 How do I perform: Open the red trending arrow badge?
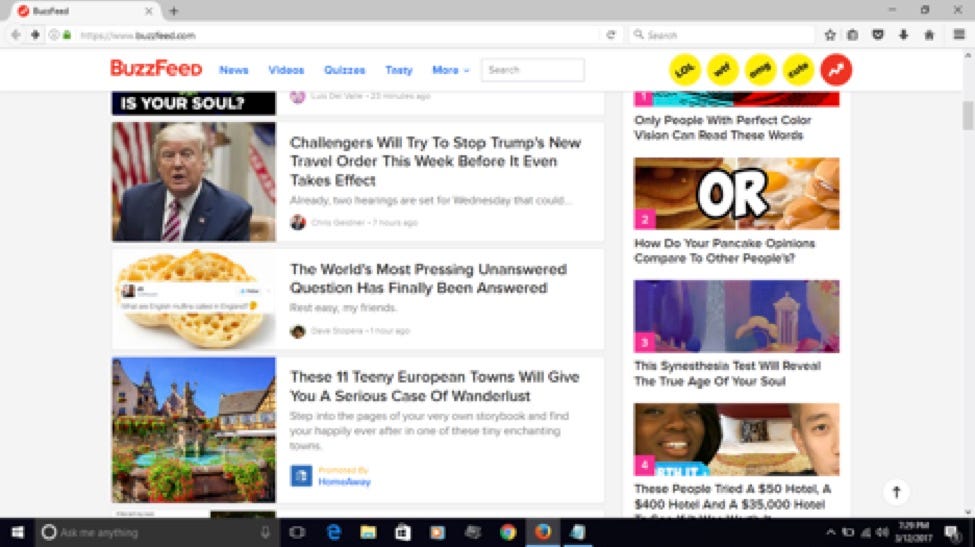[836, 70]
